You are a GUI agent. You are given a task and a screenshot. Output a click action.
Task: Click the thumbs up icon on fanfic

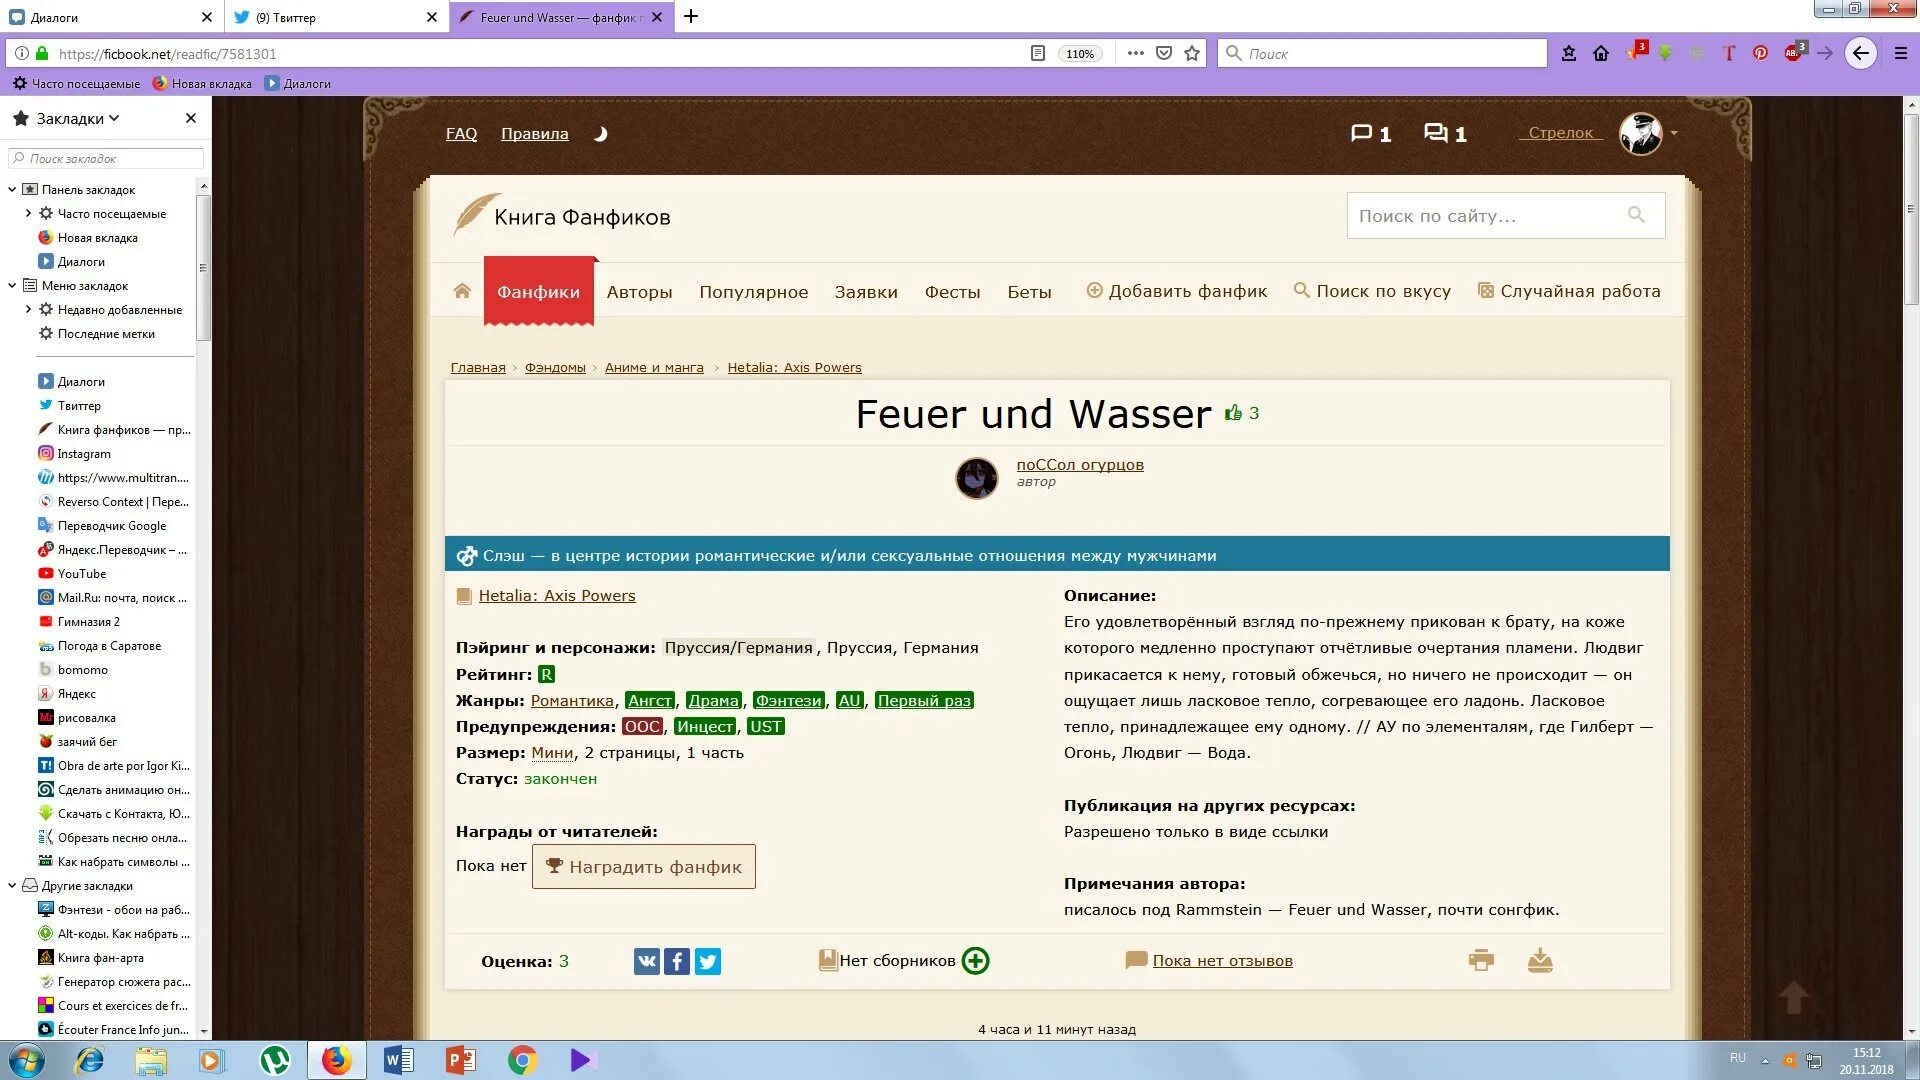point(1233,413)
